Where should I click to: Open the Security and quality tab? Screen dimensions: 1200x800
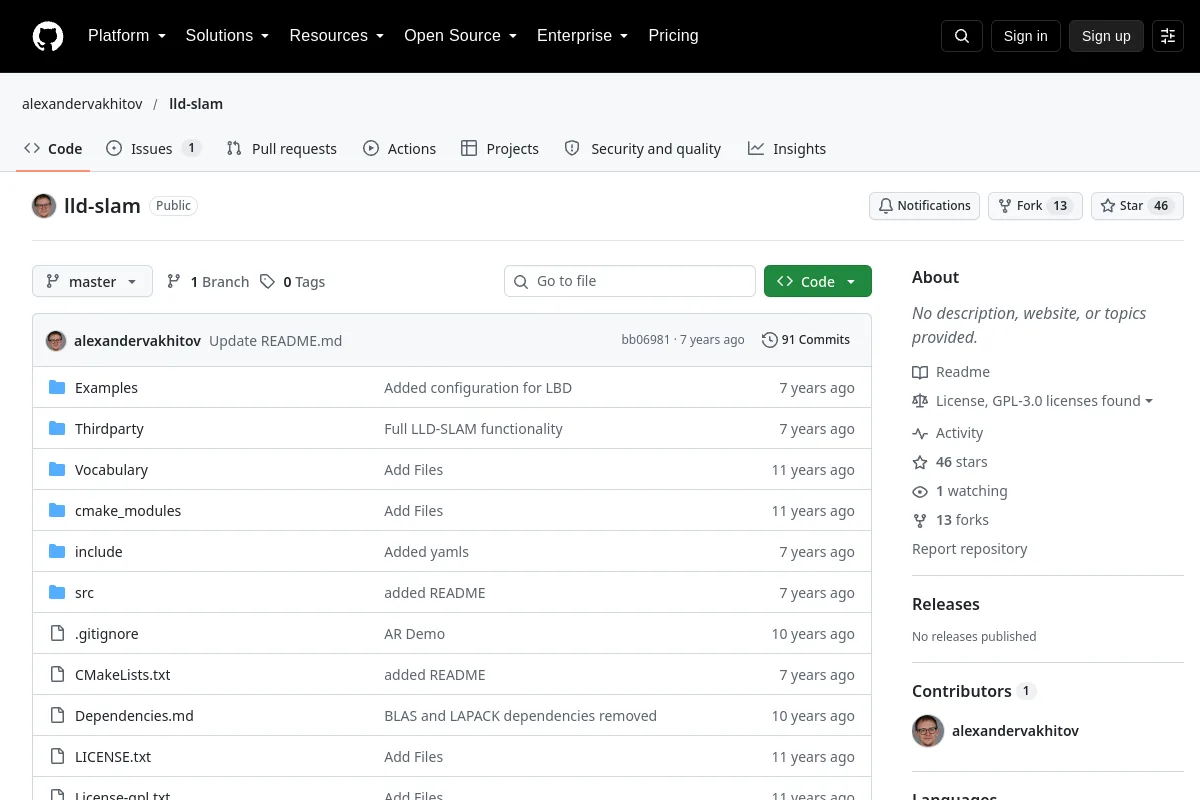click(x=642, y=149)
